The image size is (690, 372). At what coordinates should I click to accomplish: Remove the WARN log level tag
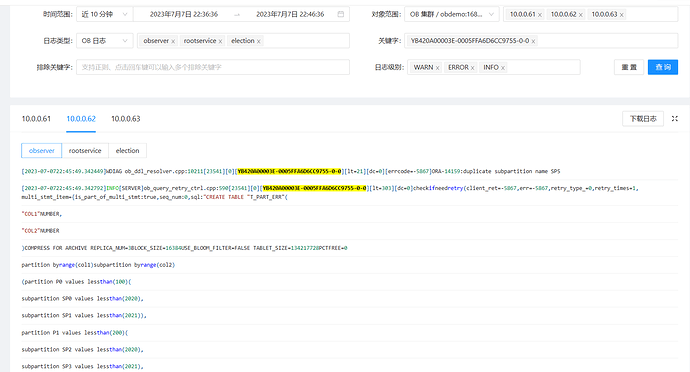click(437, 67)
